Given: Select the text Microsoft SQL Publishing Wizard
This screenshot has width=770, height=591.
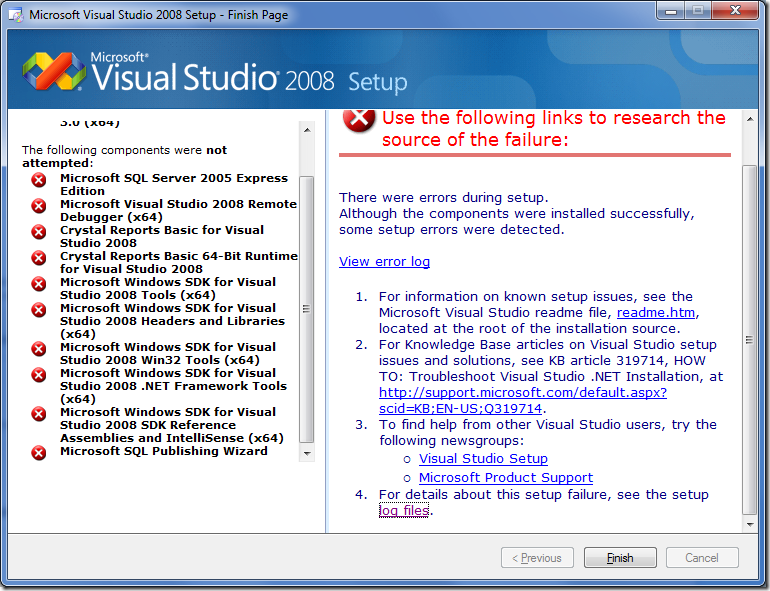Looking at the screenshot, I should pos(164,451).
